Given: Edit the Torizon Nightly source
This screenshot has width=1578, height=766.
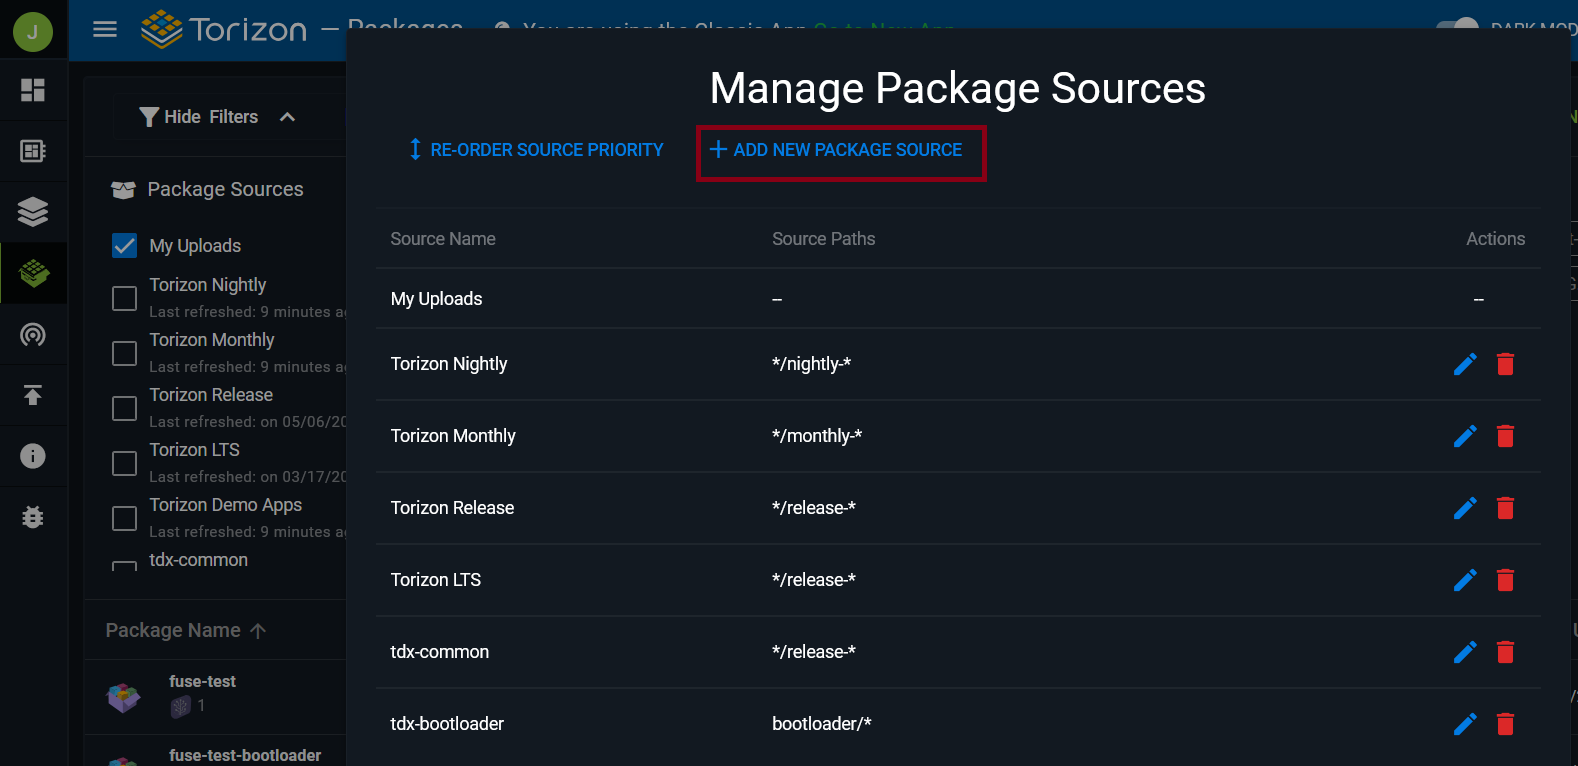Looking at the screenshot, I should pos(1465,364).
